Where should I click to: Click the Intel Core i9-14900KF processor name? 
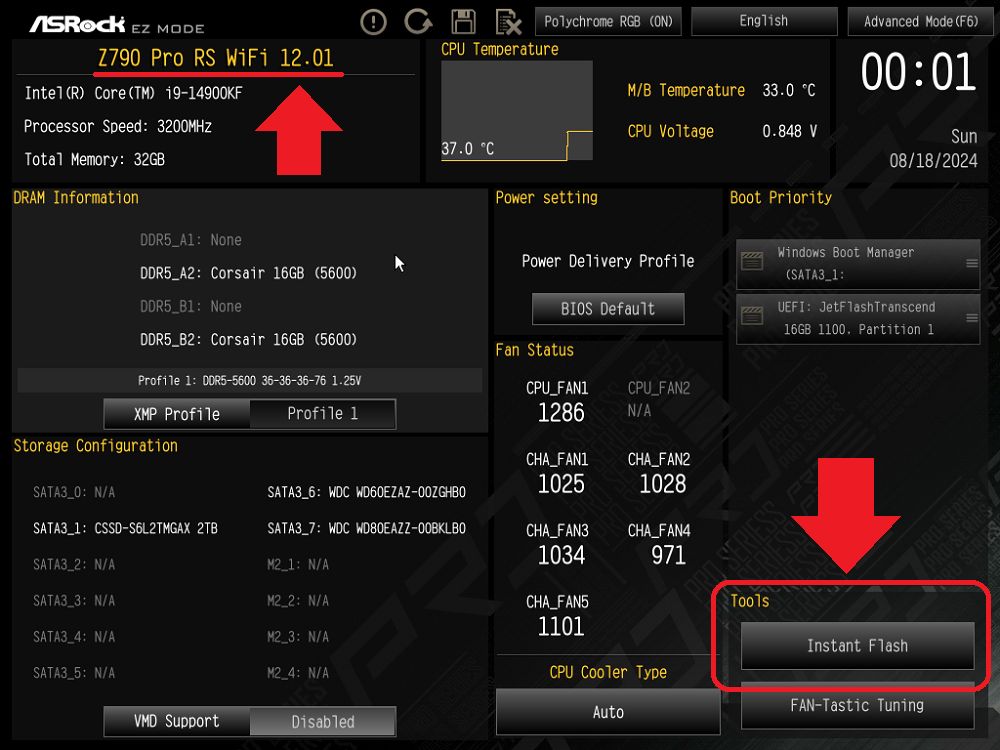[x=133, y=93]
